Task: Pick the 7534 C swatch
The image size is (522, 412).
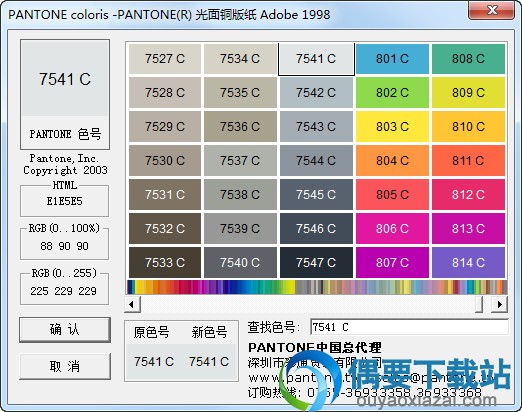Action: [x=240, y=59]
